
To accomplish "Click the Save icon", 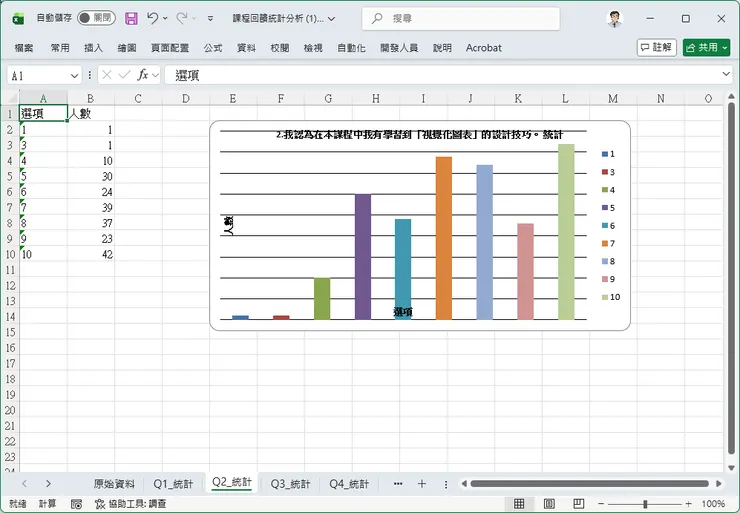I will pyautogui.click(x=131, y=18).
